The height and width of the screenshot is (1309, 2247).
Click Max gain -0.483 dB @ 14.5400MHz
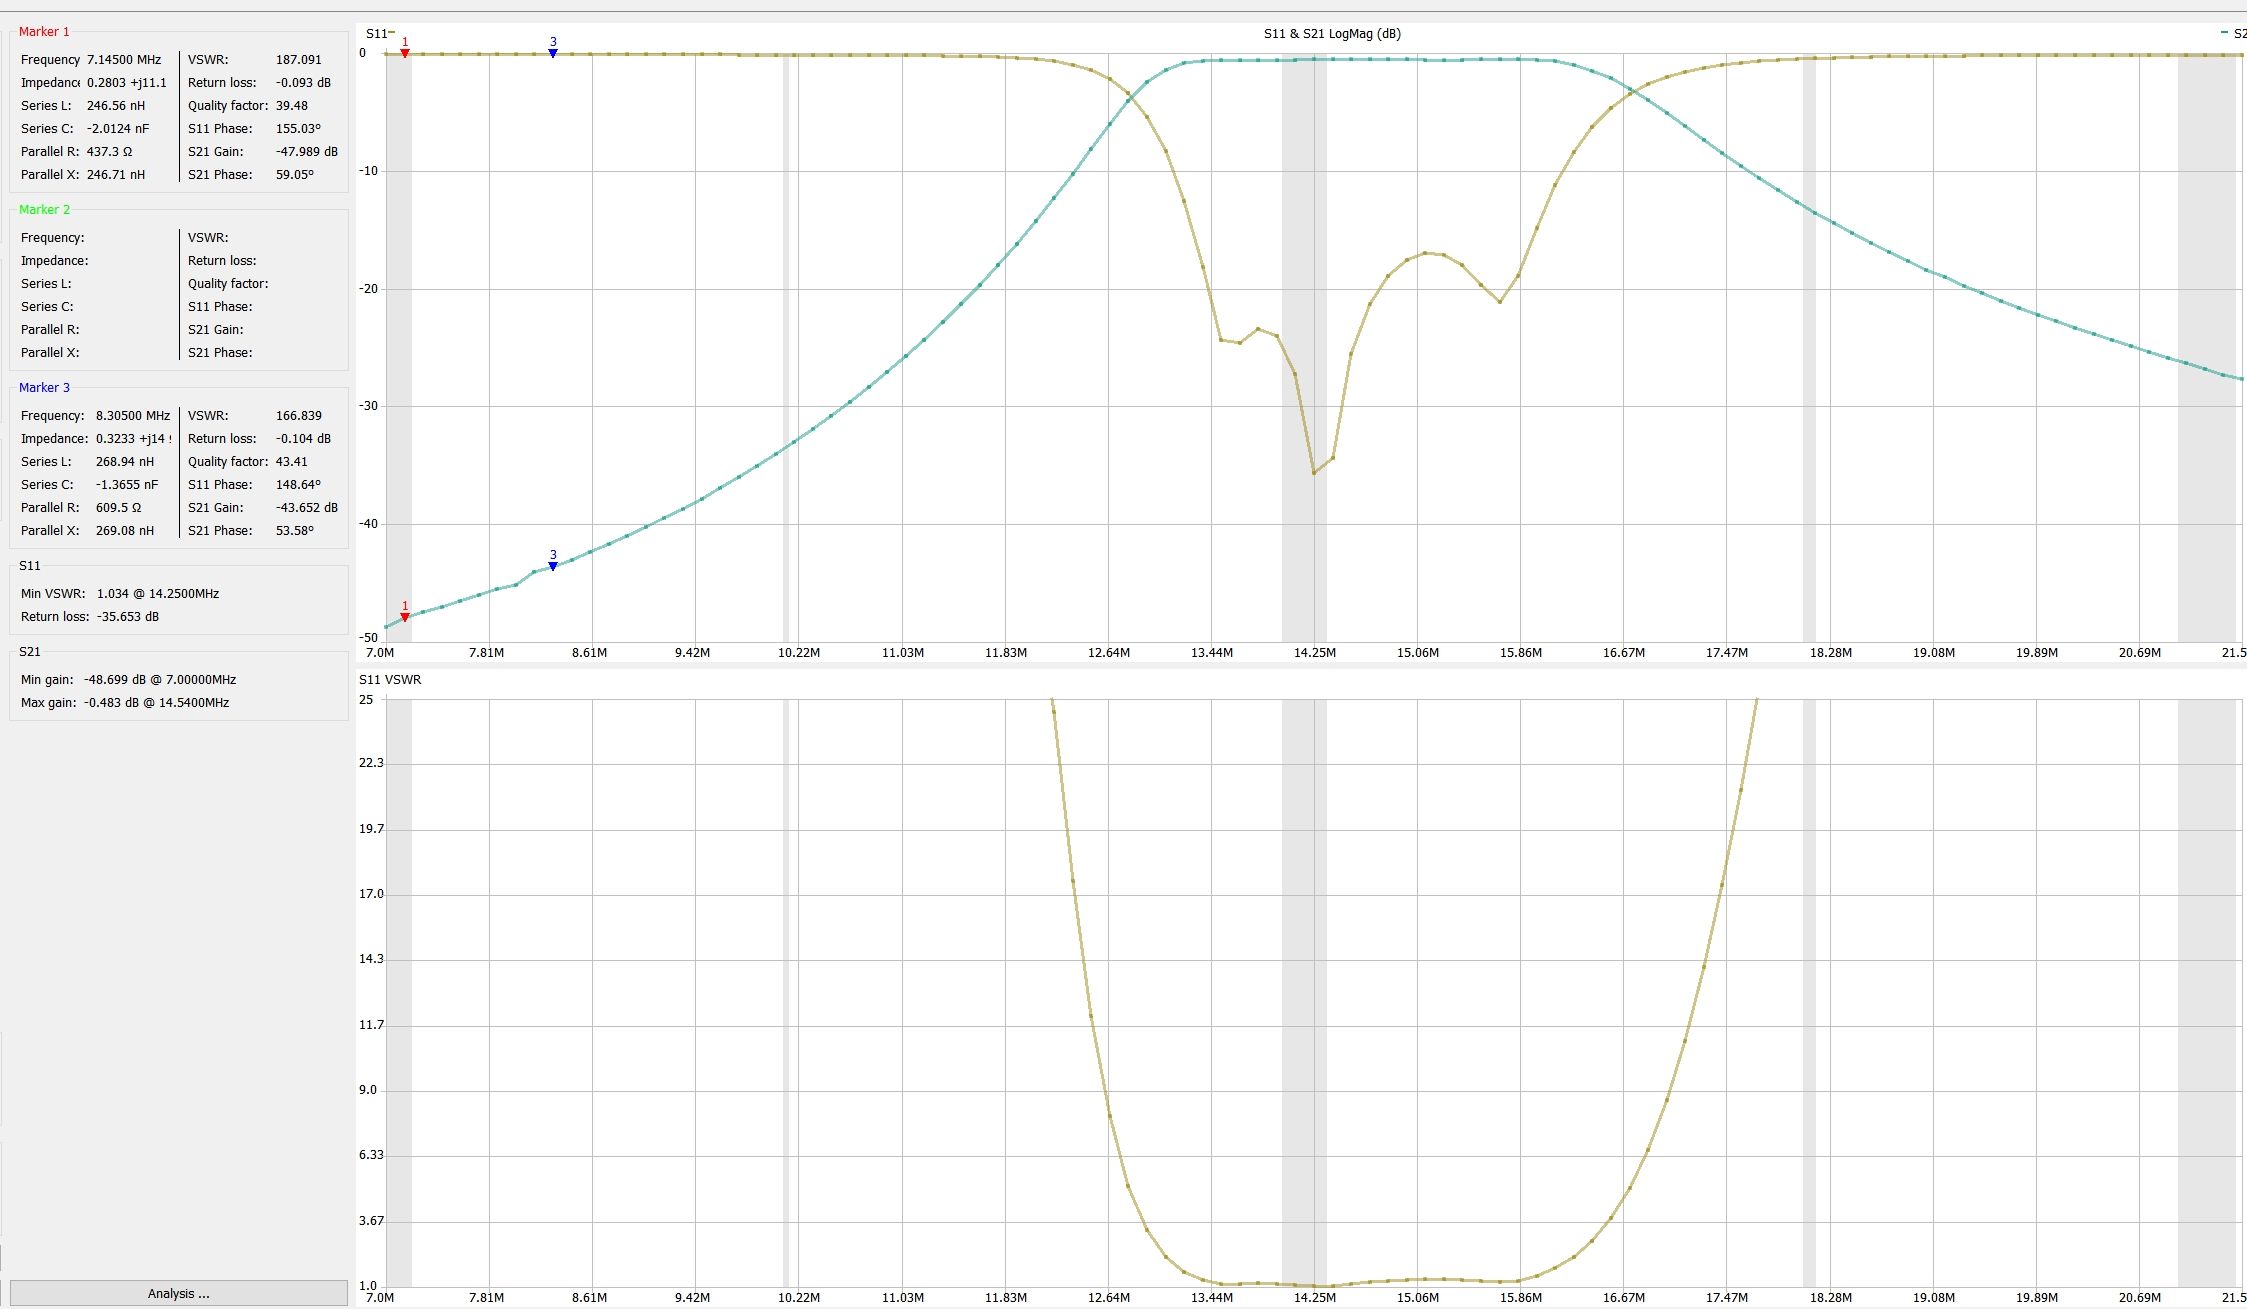[x=156, y=703]
